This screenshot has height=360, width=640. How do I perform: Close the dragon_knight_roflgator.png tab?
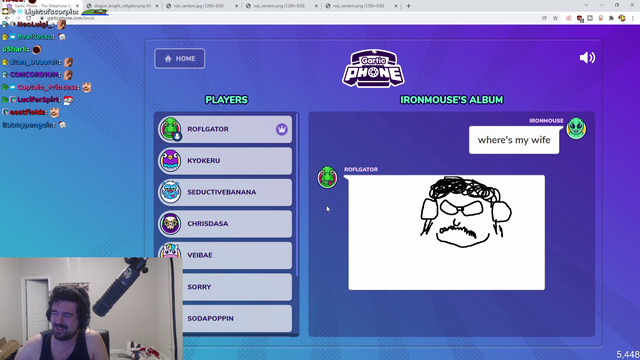[157, 6]
